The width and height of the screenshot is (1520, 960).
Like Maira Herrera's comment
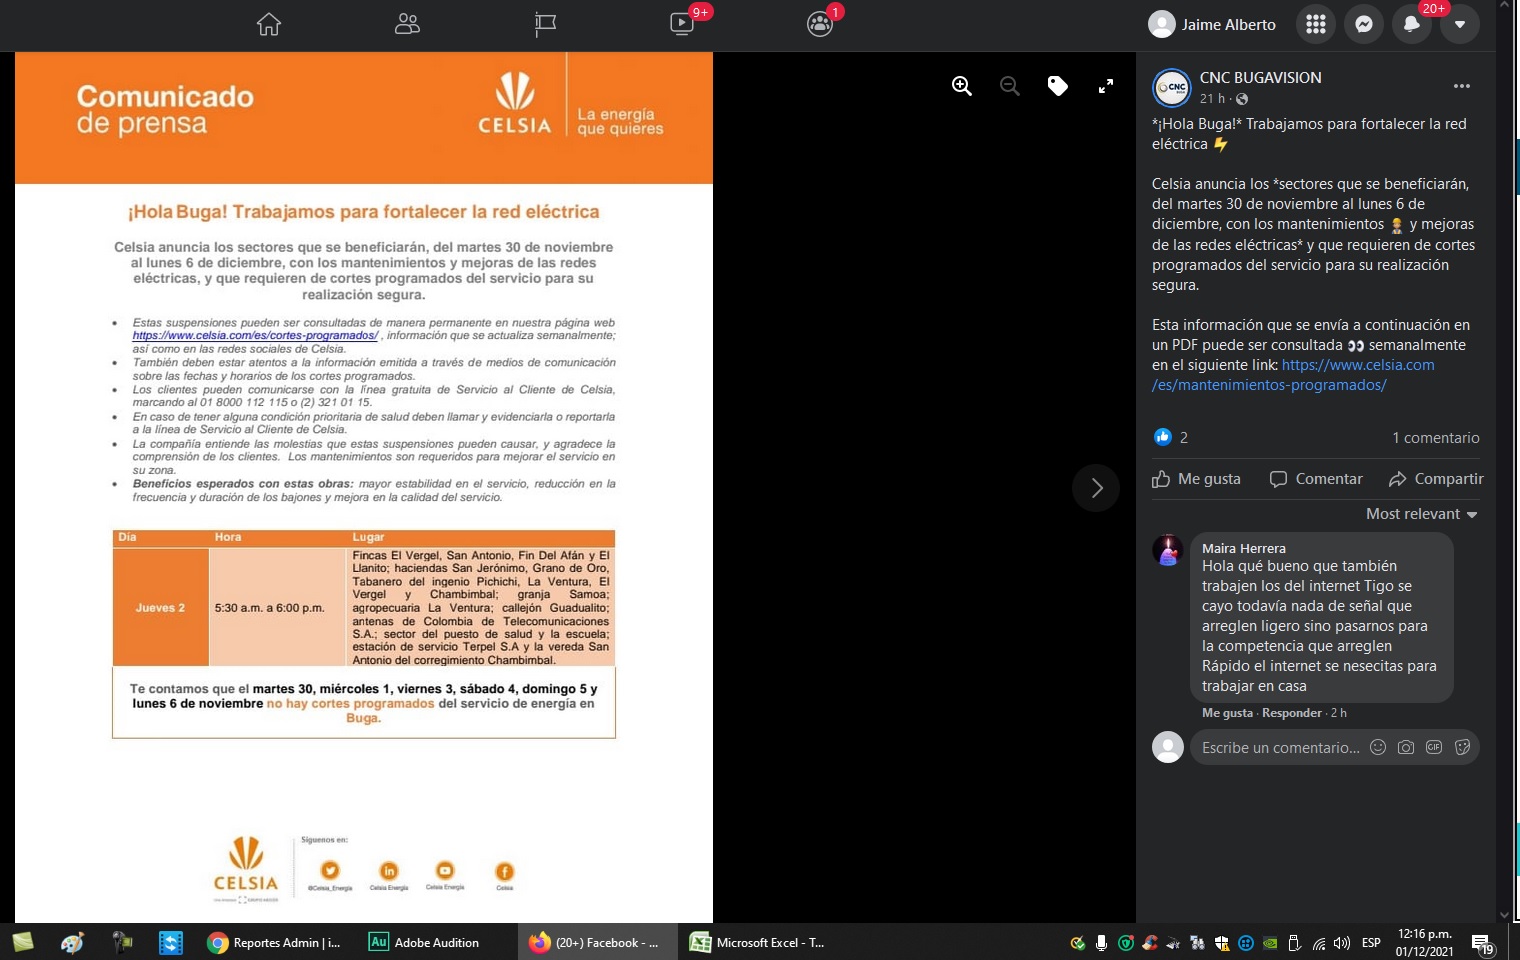coord(1227,713)
